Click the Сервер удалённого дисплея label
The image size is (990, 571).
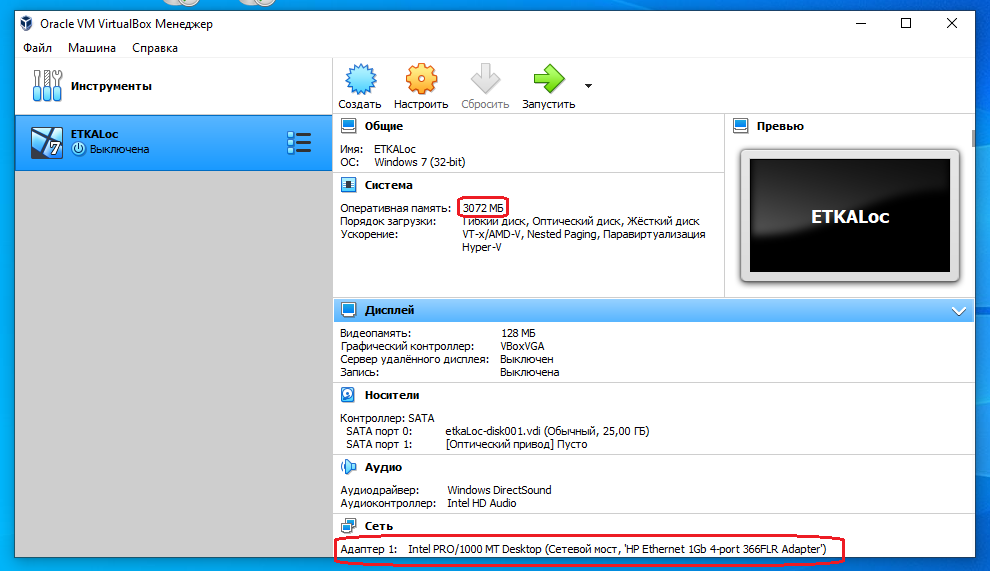pos(414,359)
